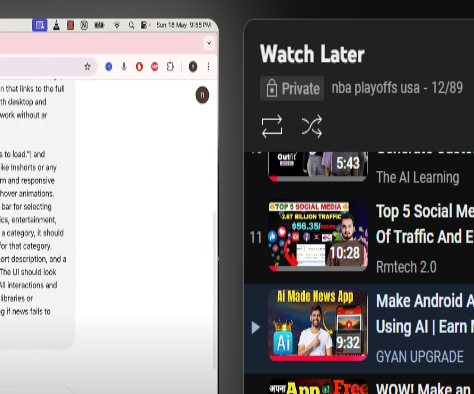Viewport: 474px width, 394px height.
Task: Click the chat page vertical scrollbar
Action: 215,290
